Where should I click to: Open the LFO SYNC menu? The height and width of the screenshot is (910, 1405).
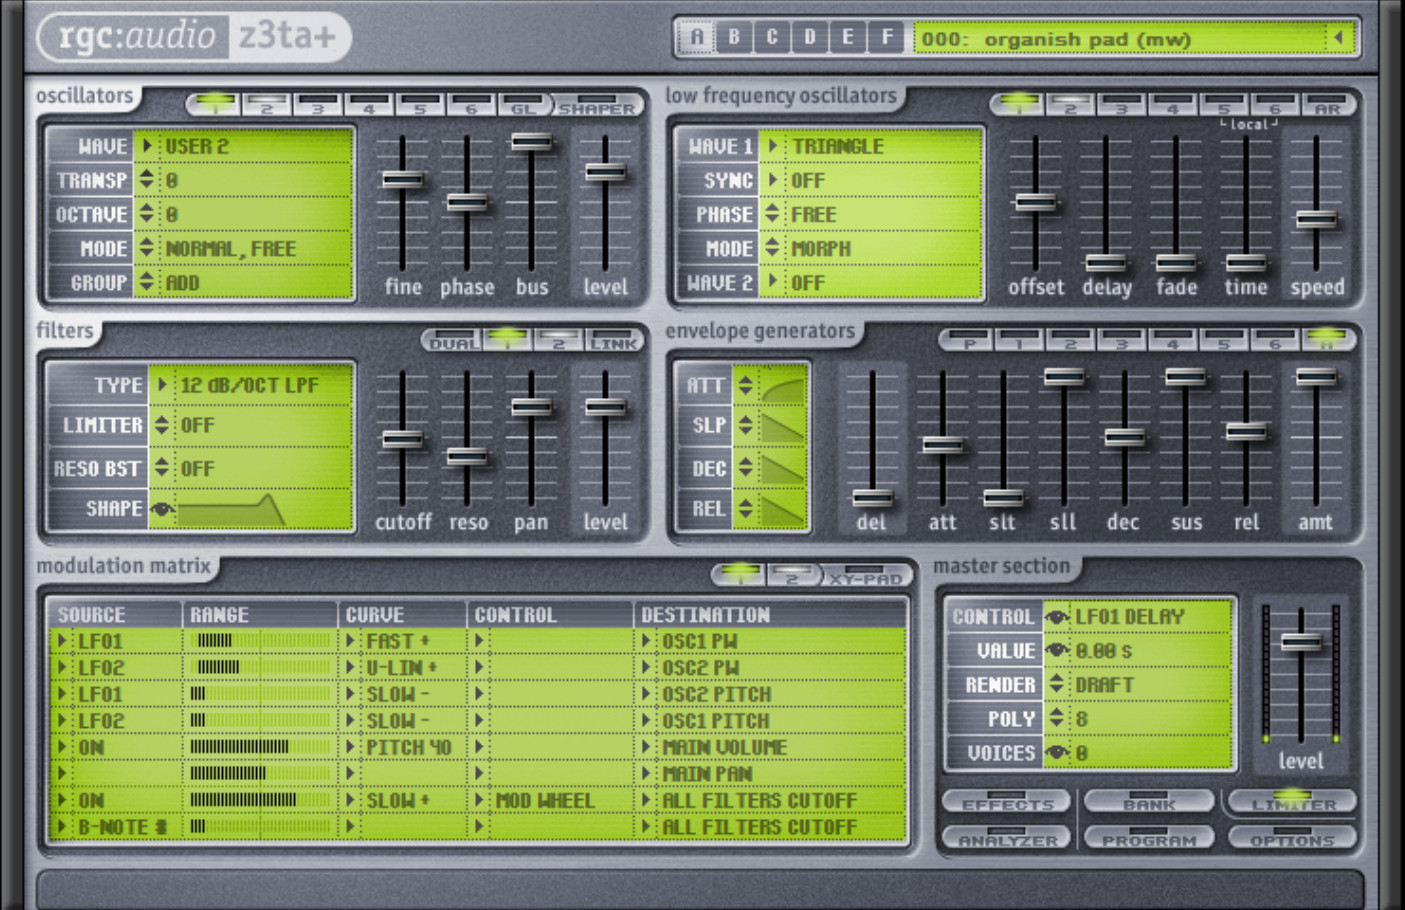[x=772, y=181]
